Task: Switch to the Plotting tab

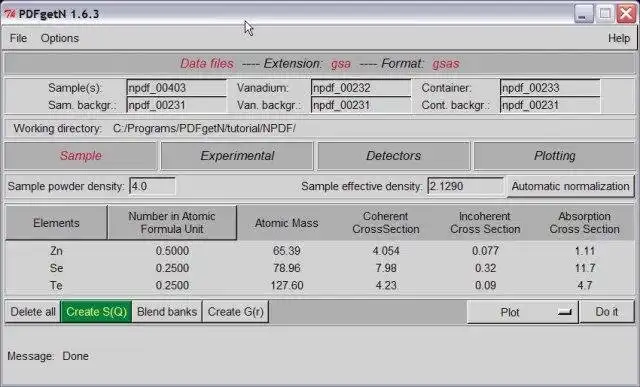Action: tap(554, 156)
